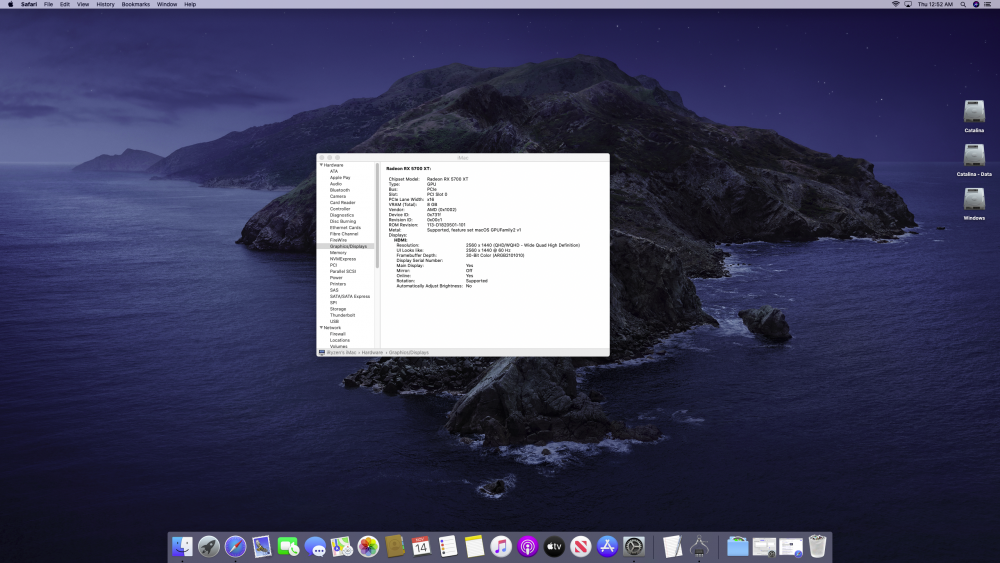Select Graphics/Displays in sidebar
The height and width of the screenshot is (563, 1000).
[348, 246]
